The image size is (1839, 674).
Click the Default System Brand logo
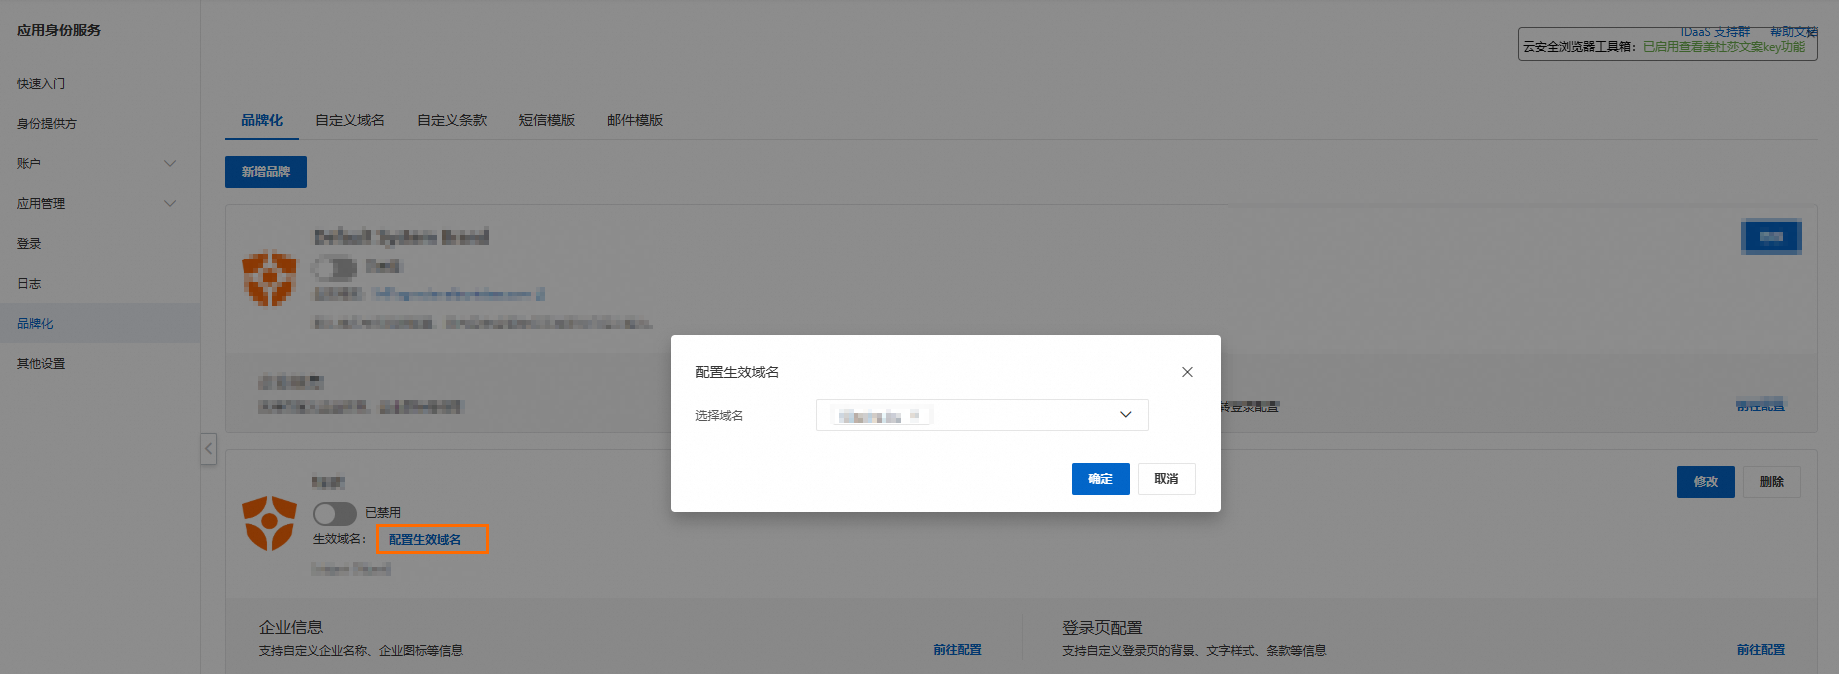(270, 278)
